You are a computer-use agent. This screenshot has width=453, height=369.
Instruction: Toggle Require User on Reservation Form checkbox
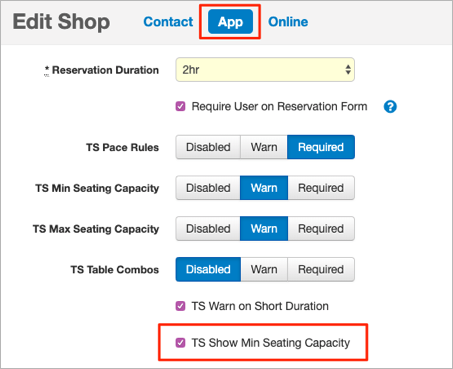pyautogui.click(x=180, y=107)
